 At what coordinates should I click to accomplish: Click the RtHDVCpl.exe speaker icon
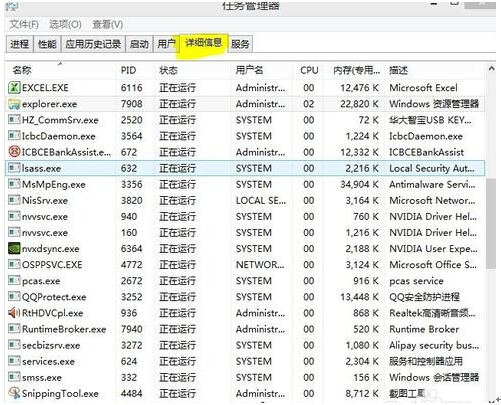[x=14, y=313]
